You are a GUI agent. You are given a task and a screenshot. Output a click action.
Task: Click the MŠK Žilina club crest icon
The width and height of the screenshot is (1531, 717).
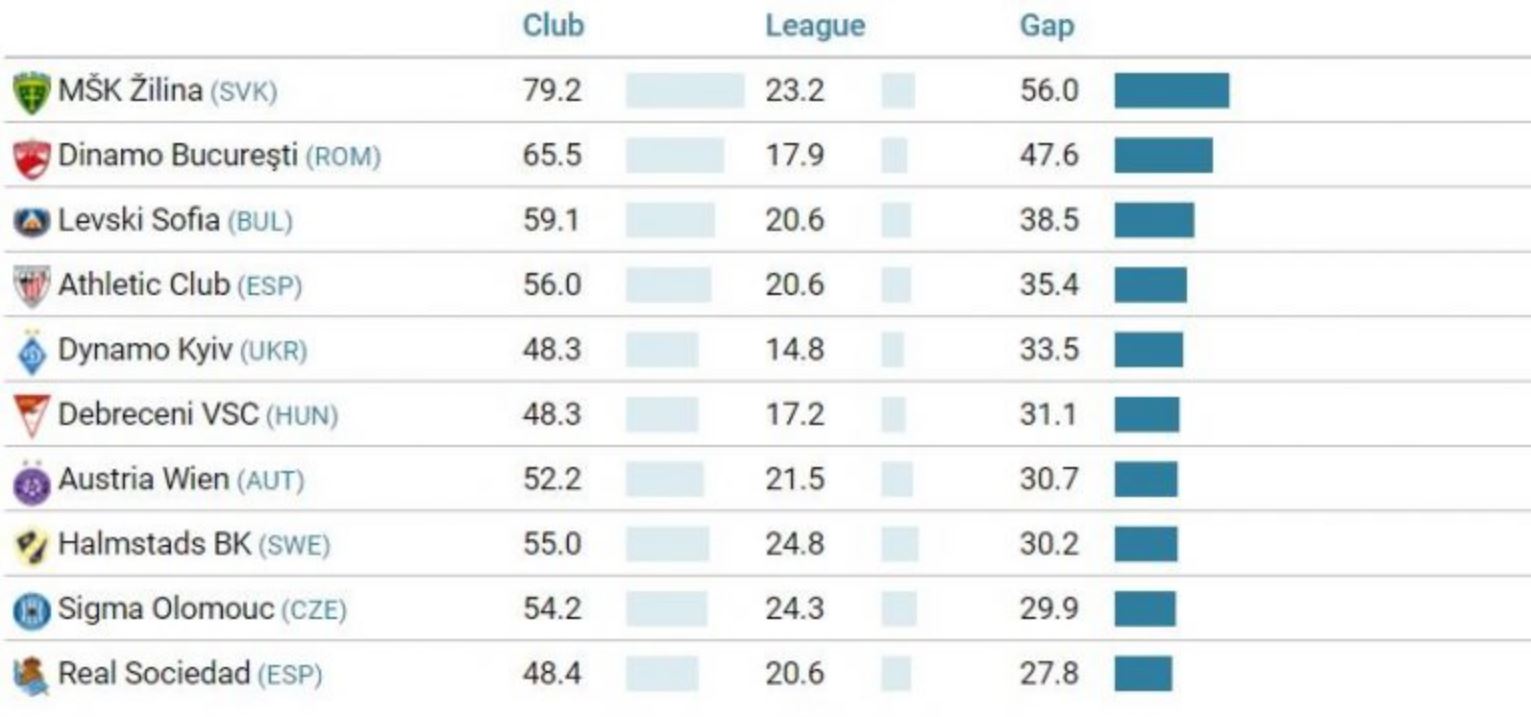pos(31,93)
